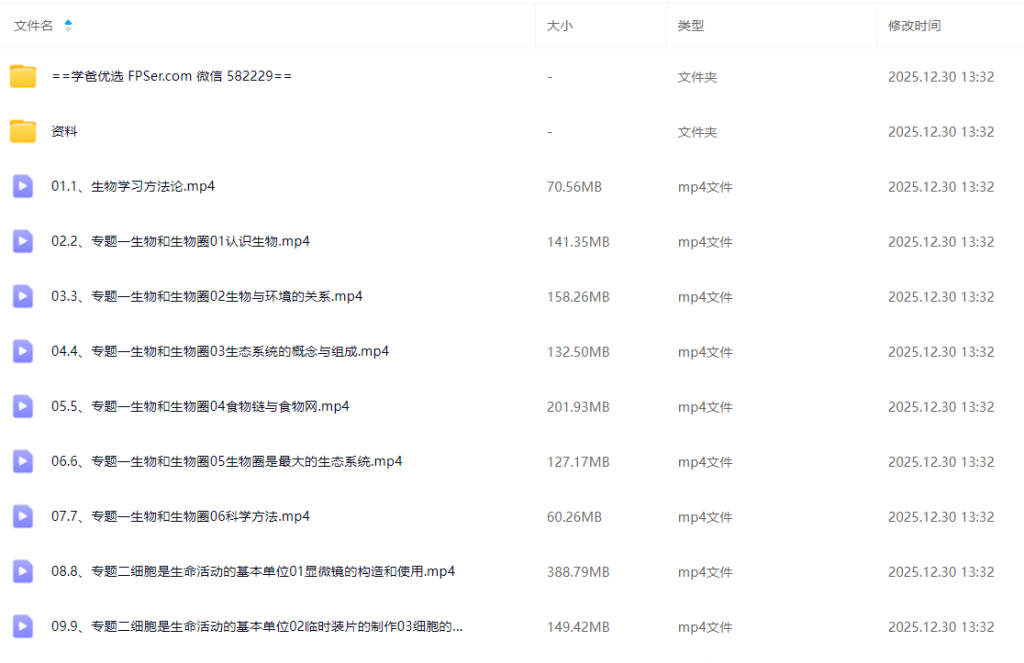Open 04.4 生态系统的概念与组成.mp4 file name
This screenshot has width=1024, height=663.
click(220, 351)
